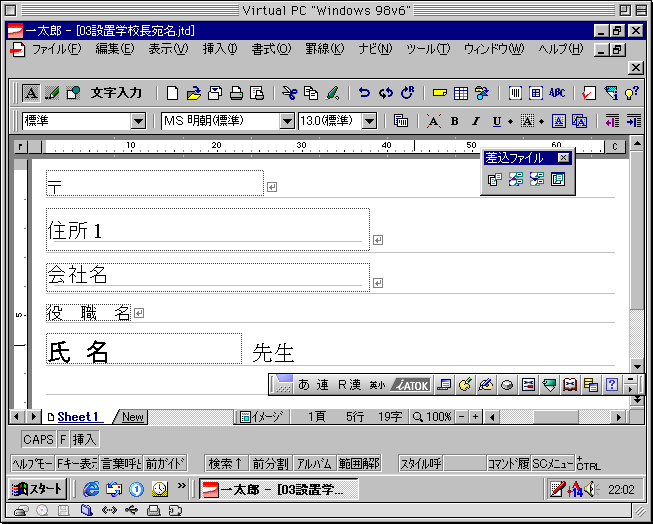
Task: Toggle italic formatting
Action: point(476,121)
